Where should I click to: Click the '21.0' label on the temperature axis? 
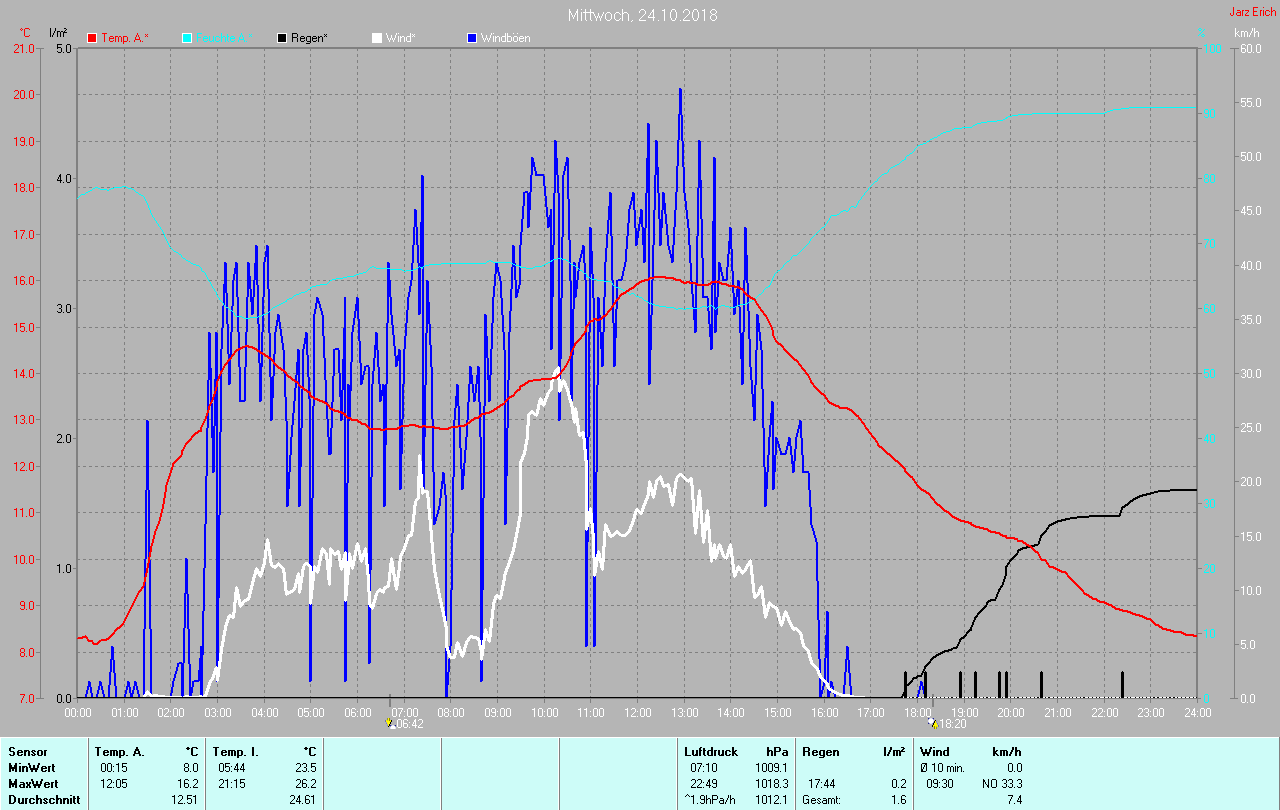point(22,48)
